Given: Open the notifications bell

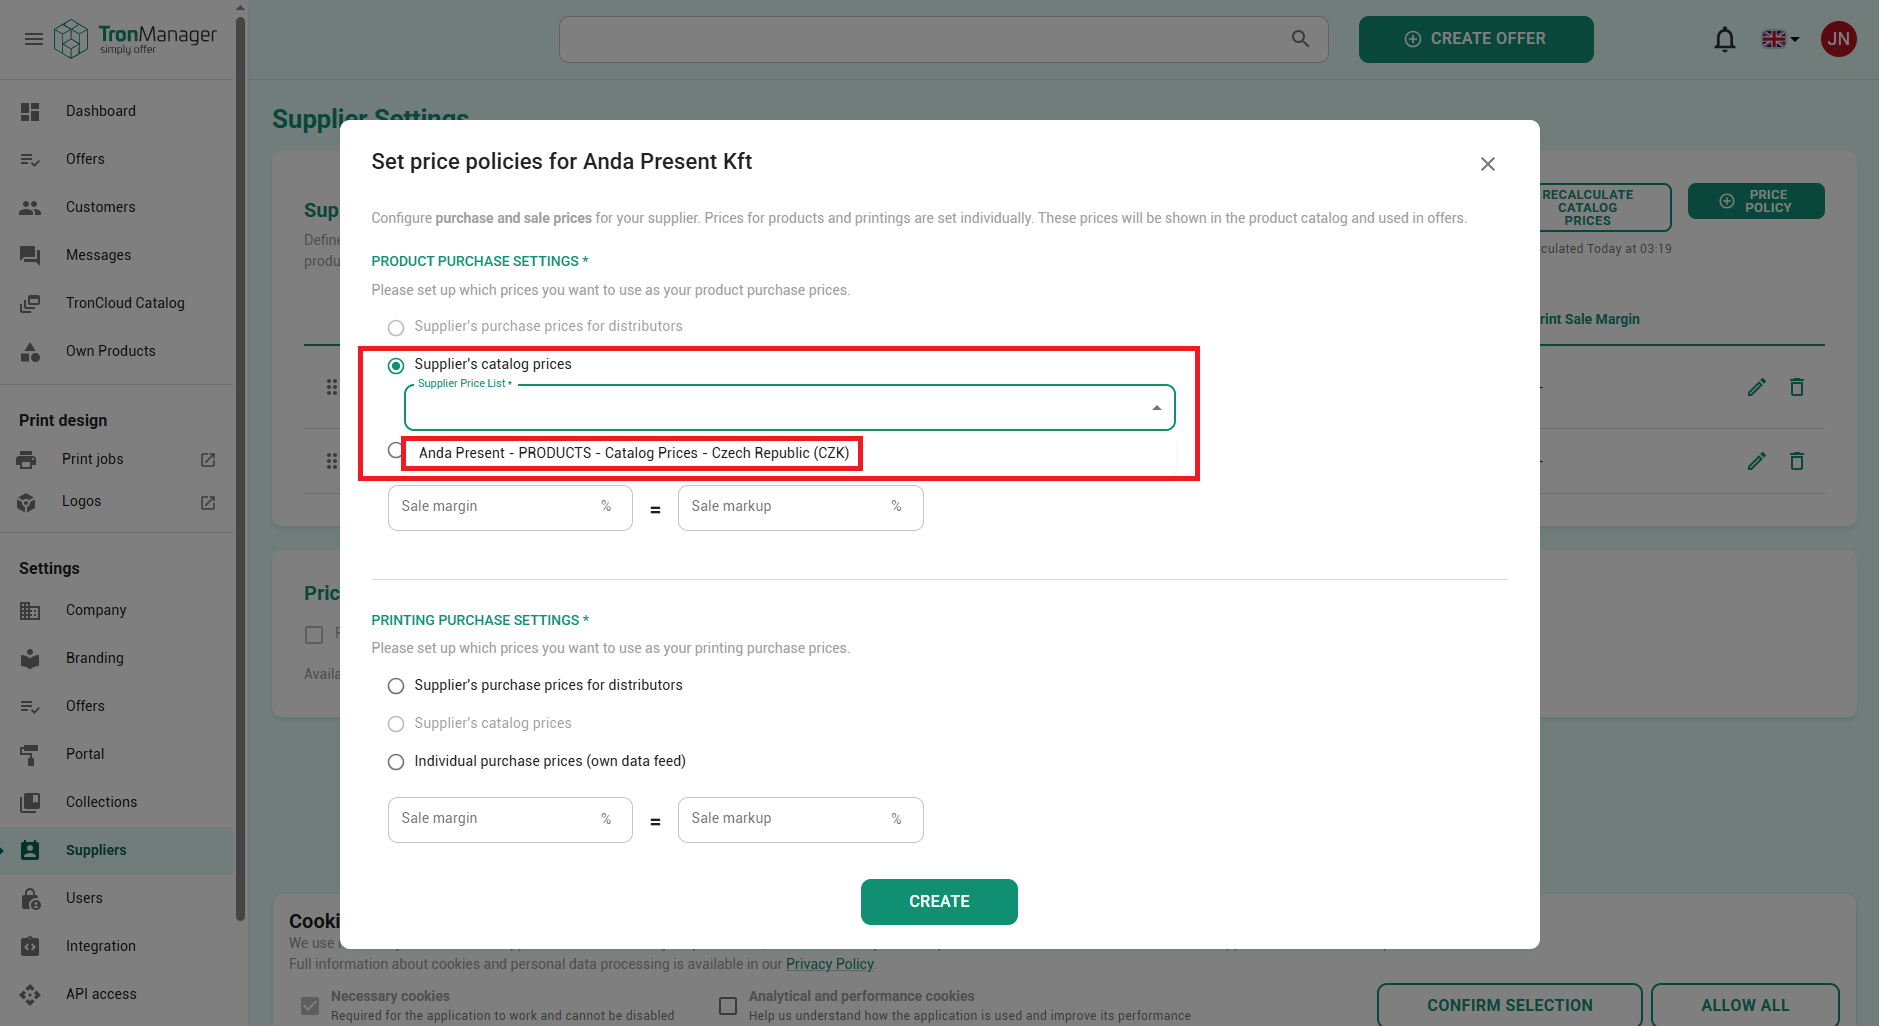Looking at the screenshot, I should [1725, 39].
